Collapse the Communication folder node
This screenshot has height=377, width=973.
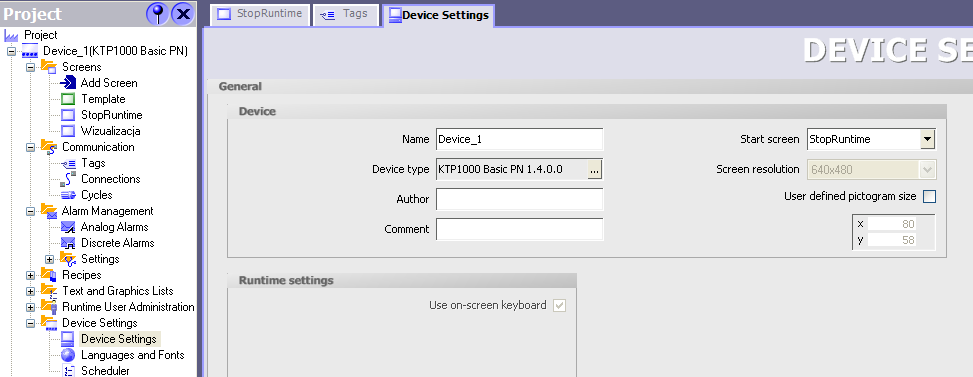tap(30, 147)
